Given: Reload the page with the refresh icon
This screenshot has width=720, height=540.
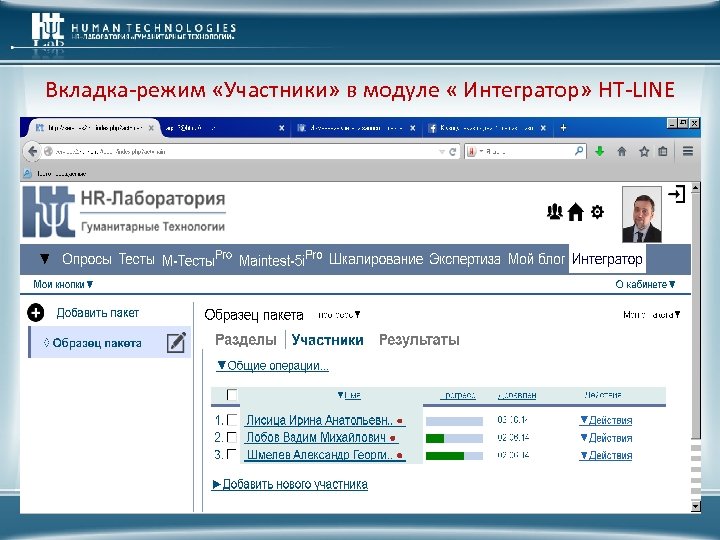Looking at the screenshot, I should (x=452, y=152).
